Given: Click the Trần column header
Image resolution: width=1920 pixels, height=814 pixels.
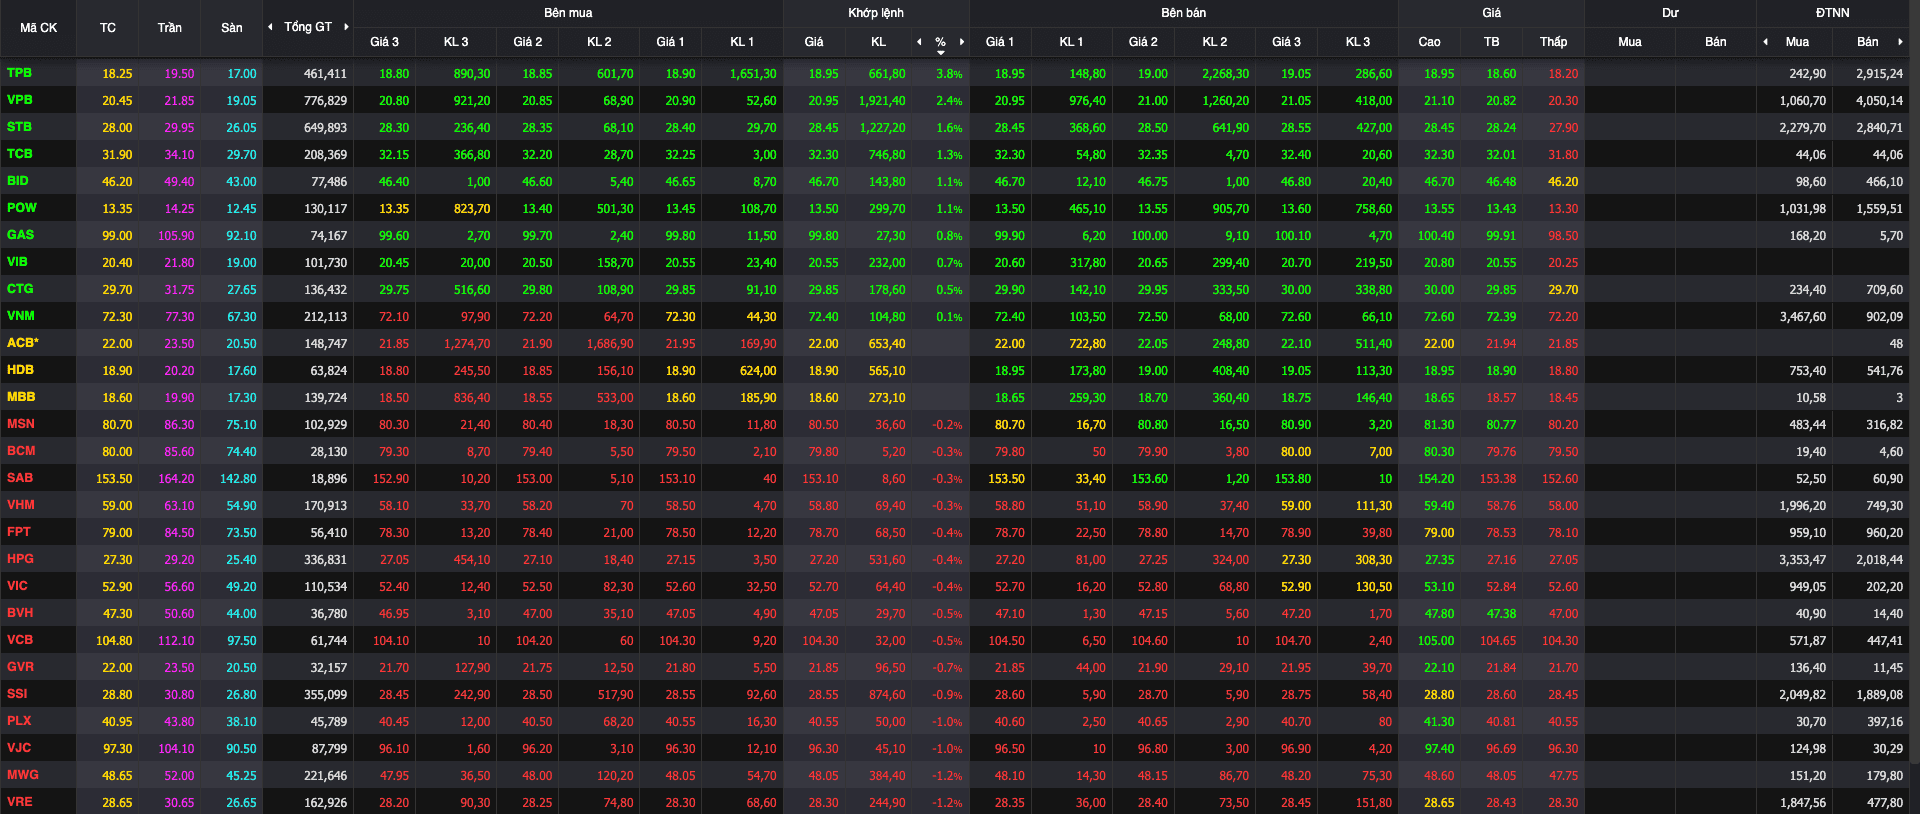Looking at the screenshot, I should pyautogui.click(x=170, y=28).
